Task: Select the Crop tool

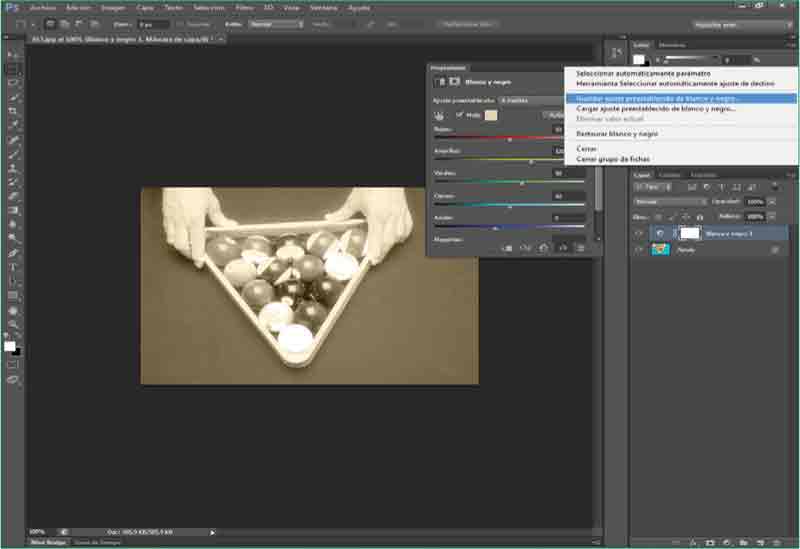Action: pyautogui.click(x=13, y=111)
